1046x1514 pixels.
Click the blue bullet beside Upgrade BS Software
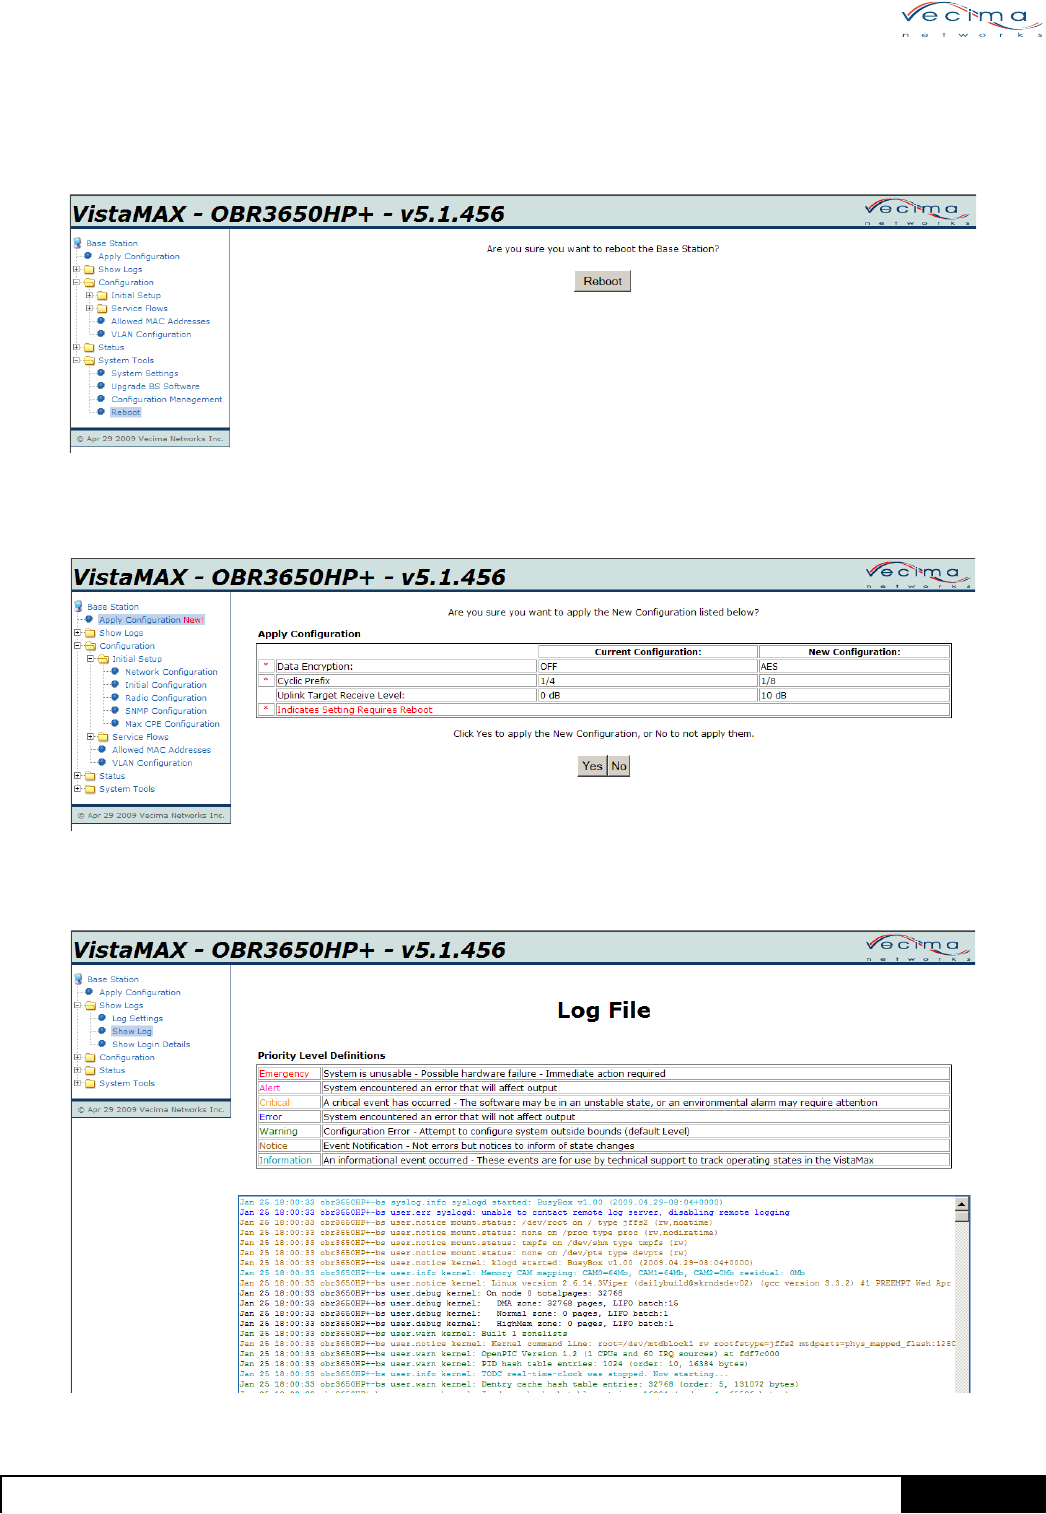[x=101, y=385]
